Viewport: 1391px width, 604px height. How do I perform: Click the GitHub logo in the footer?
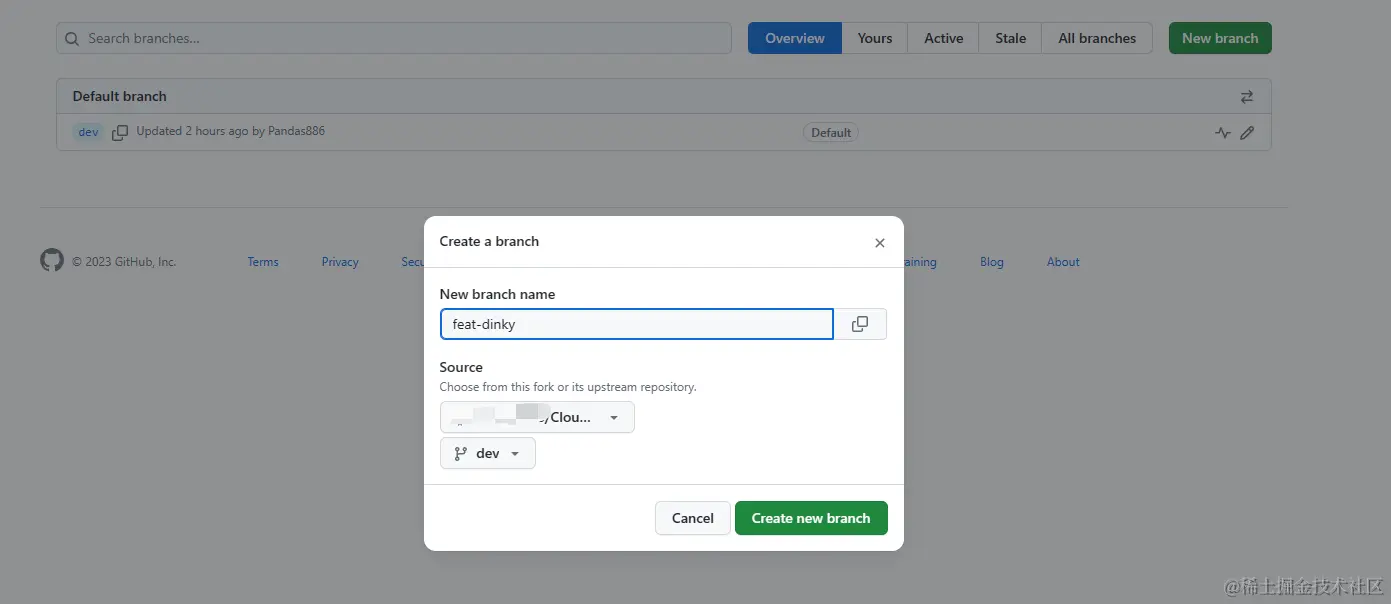[52, 261]
